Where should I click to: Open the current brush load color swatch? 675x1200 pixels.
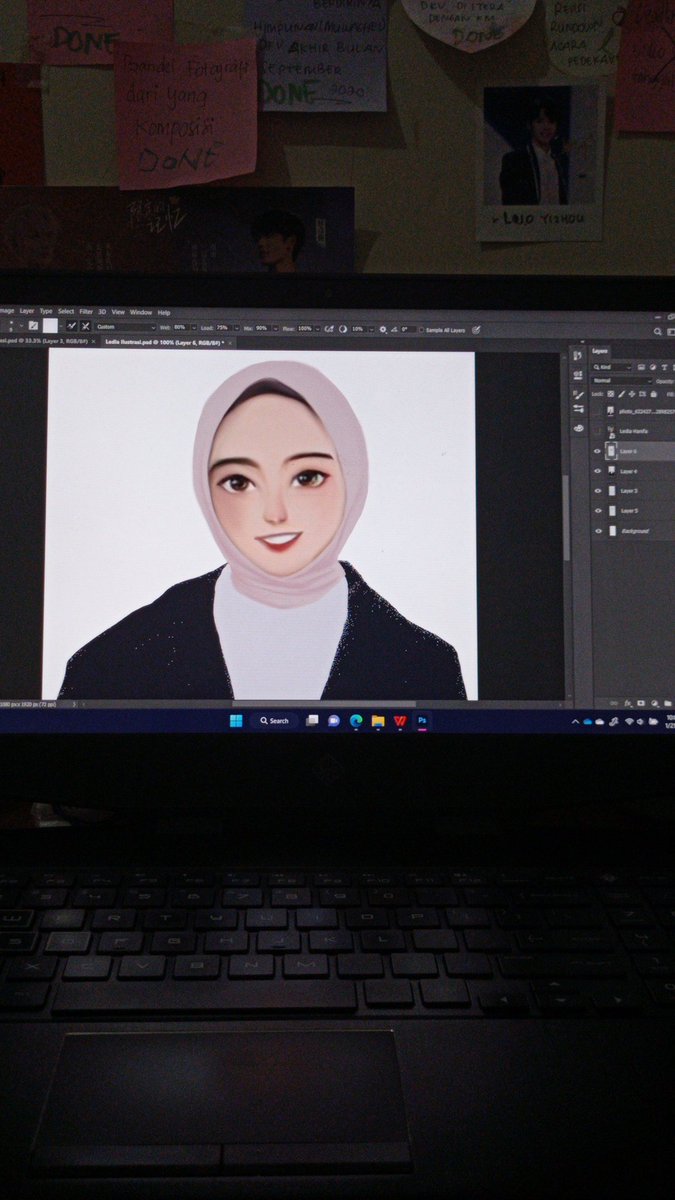click(50, 326)
